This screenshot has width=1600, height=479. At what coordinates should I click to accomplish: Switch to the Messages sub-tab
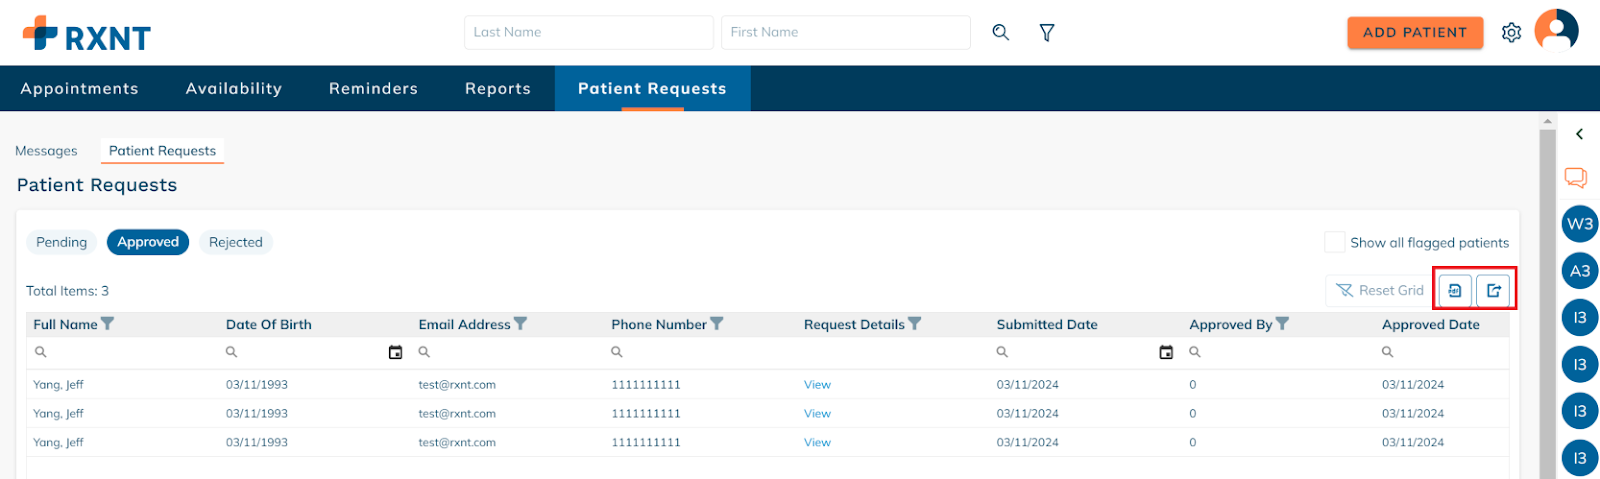46,151
